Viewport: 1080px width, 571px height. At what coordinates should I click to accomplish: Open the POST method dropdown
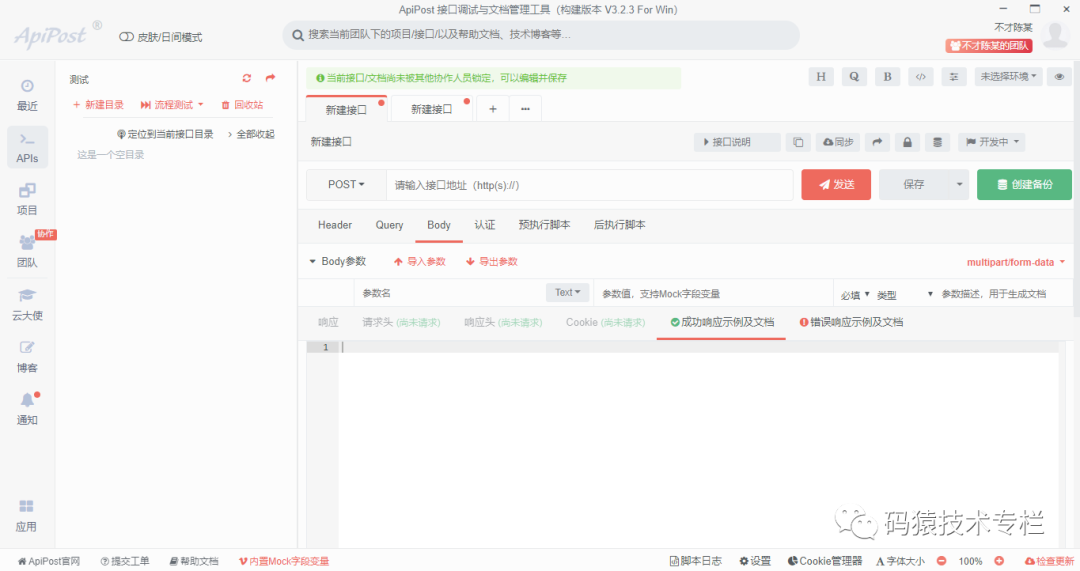tap(346, 185)
